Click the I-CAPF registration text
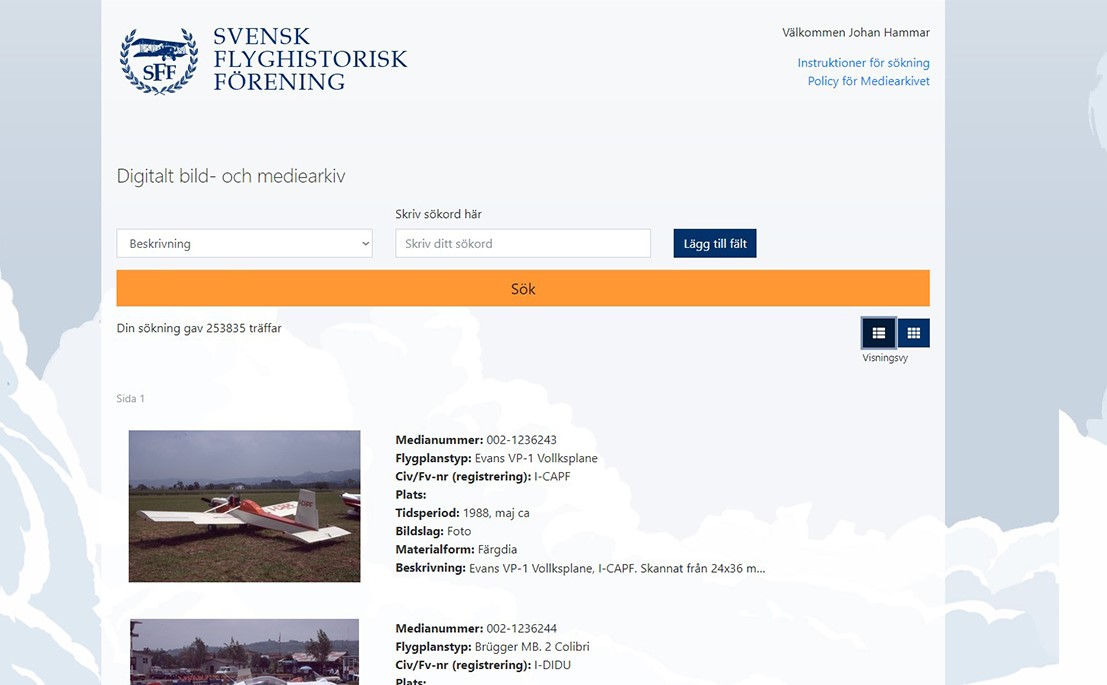Viewport: 1107px width, 685px height. click(552, 477)
